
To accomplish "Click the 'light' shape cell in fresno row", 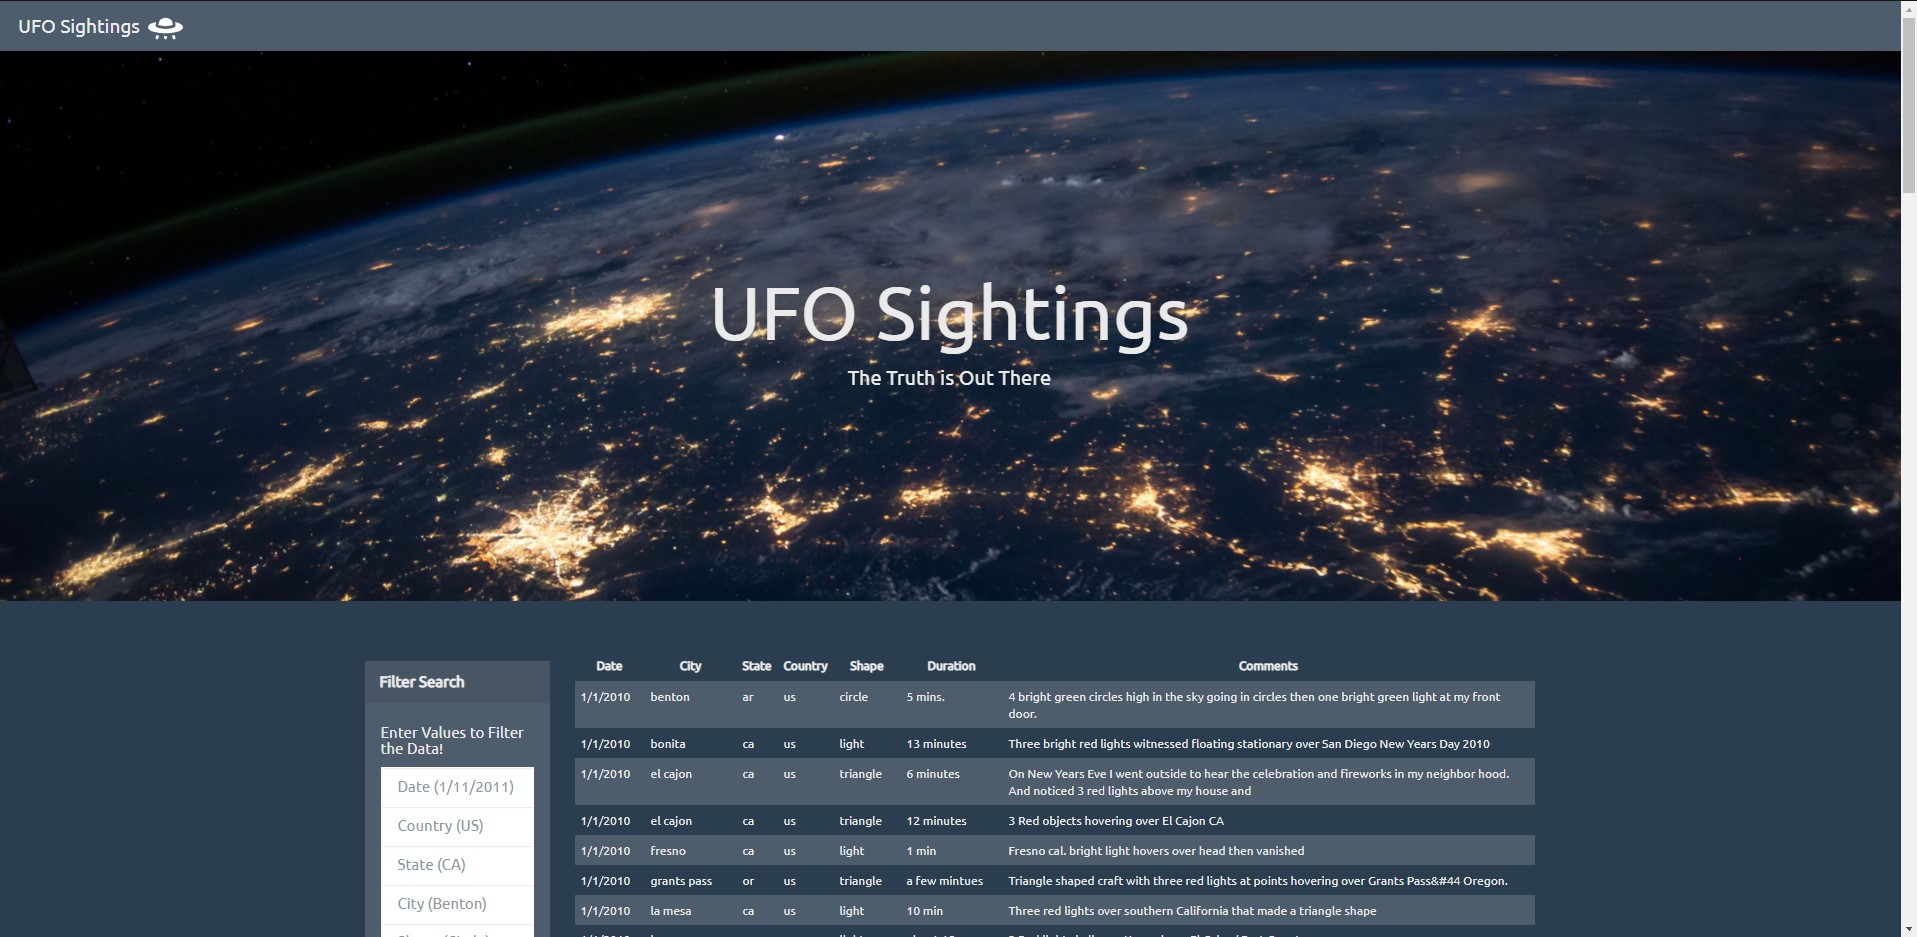I will [852, 851].
